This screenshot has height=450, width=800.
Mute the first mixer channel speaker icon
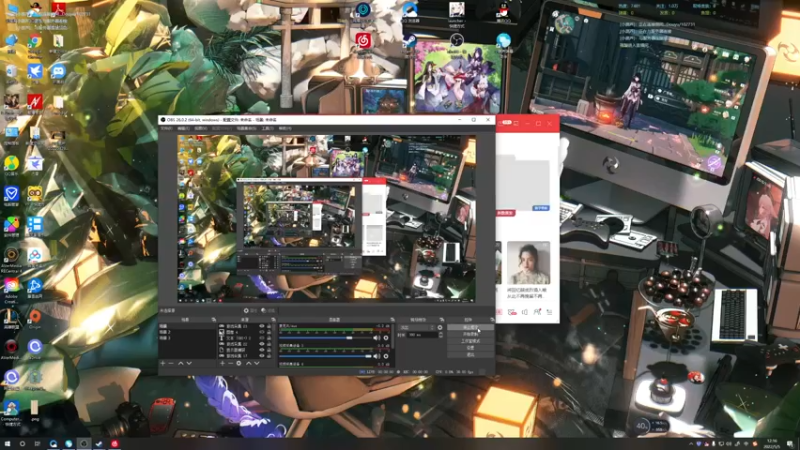pos(377,338)
